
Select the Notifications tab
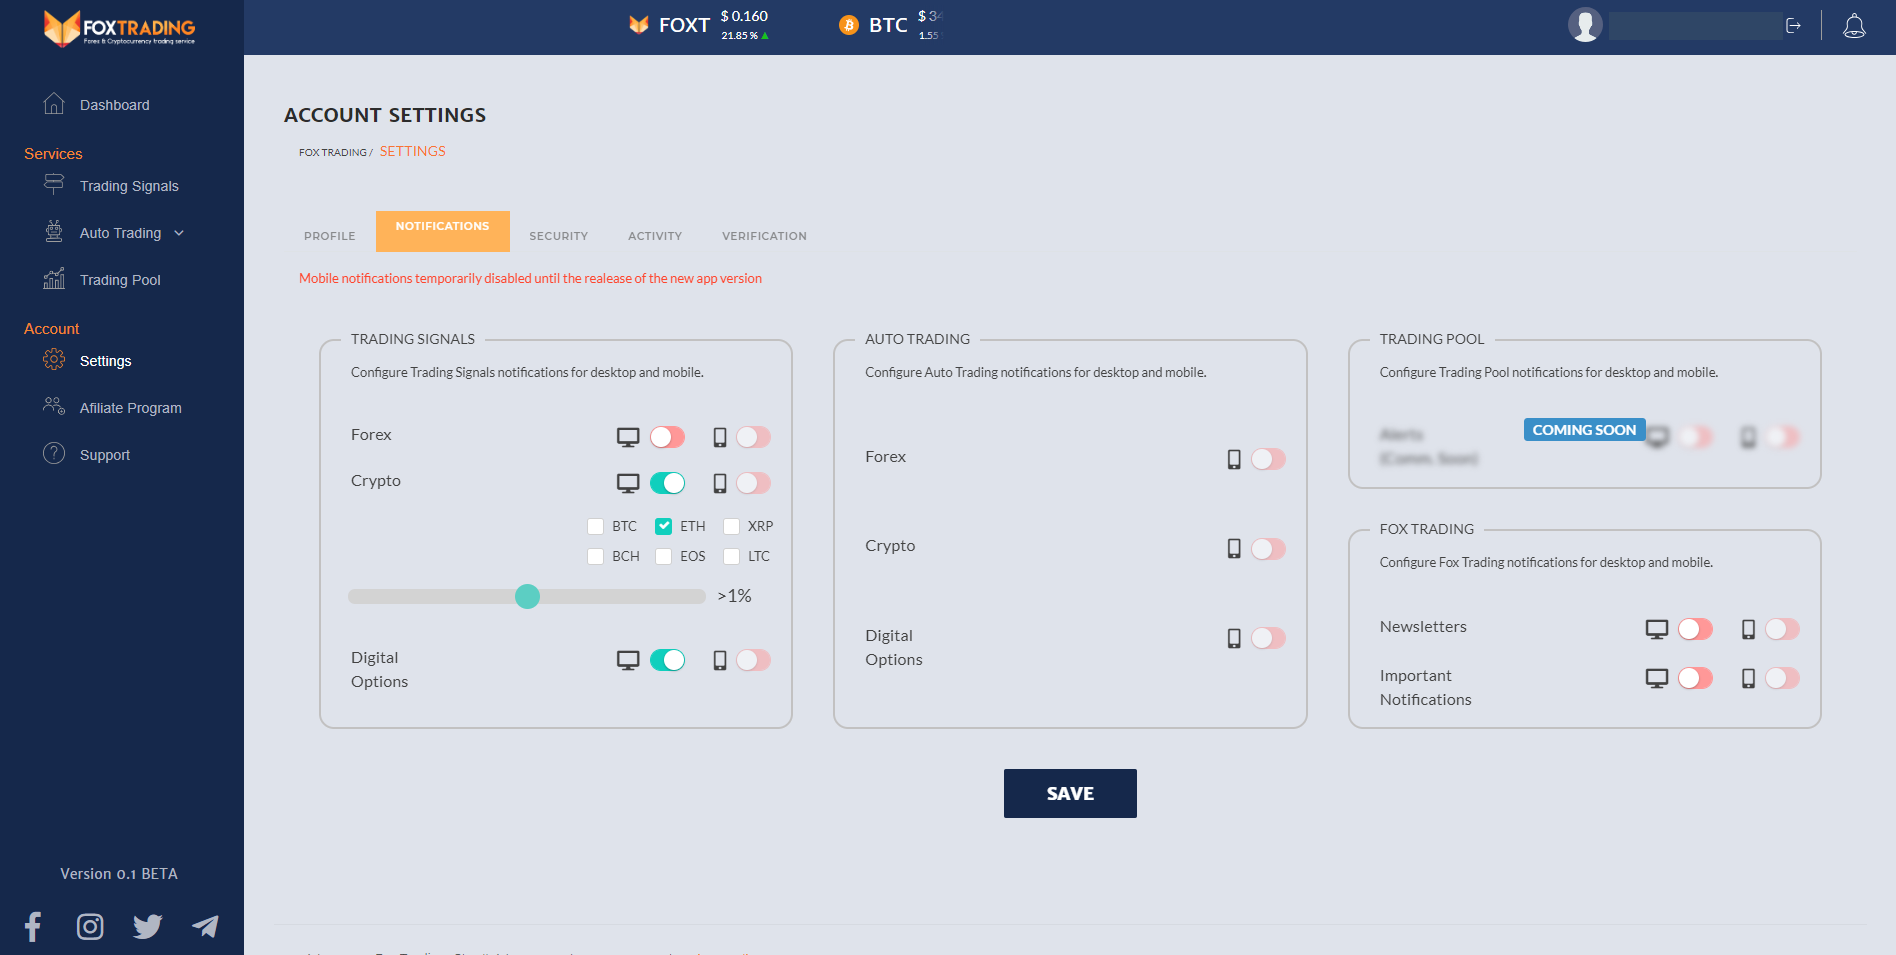[x=443, y=231]
